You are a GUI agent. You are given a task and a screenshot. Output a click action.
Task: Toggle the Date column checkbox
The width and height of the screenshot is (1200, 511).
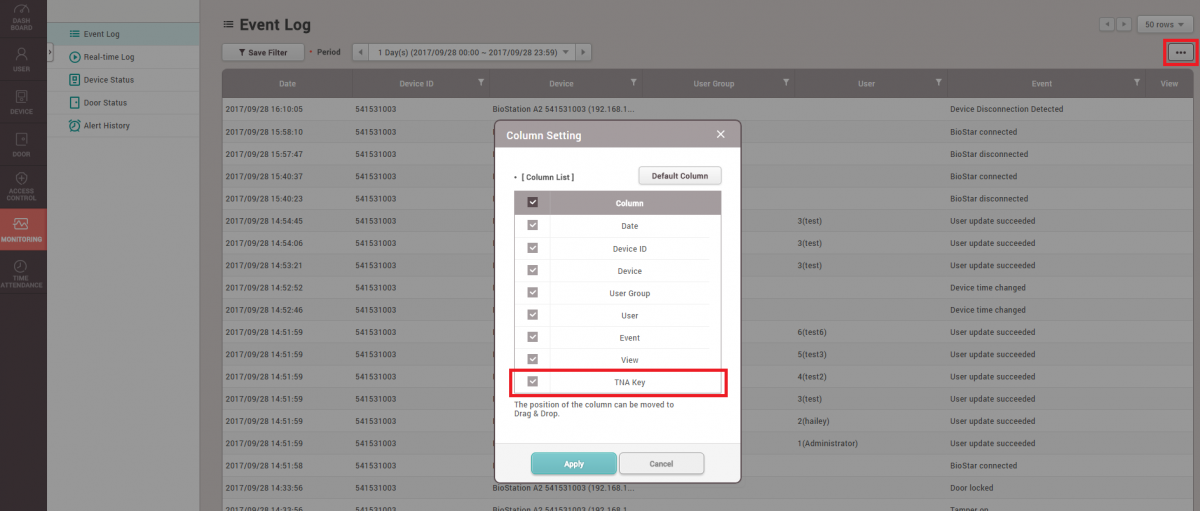[x=532, y=226]
